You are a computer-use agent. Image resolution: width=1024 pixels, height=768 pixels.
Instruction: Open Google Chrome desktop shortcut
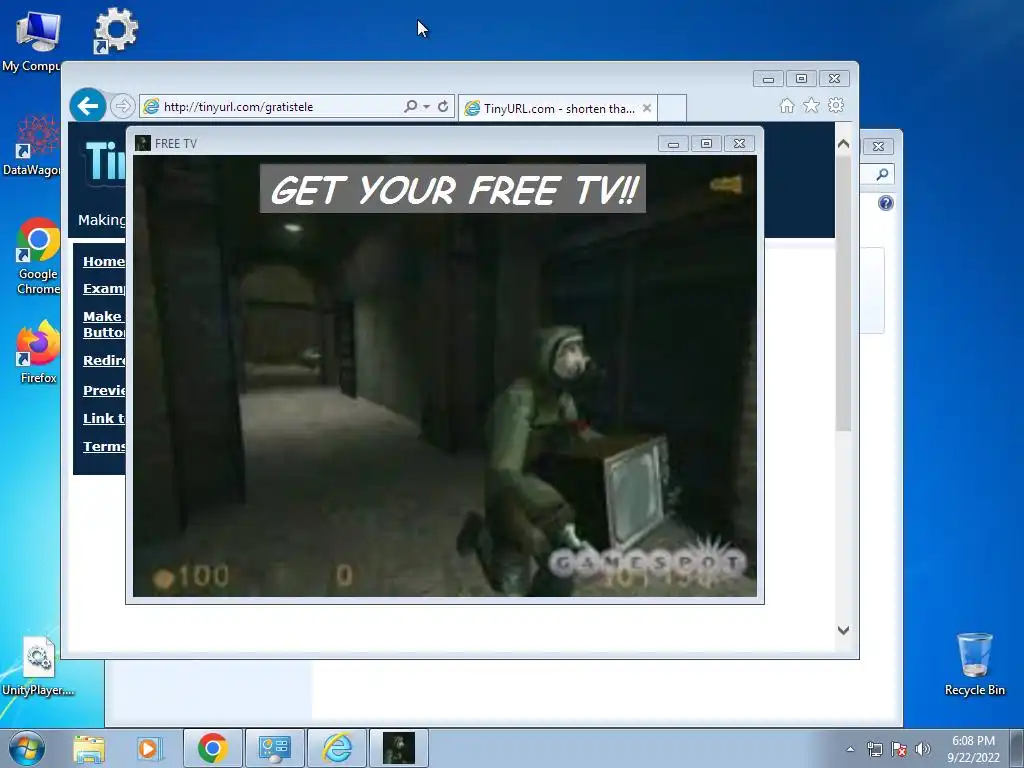click(x=38, y=256)
